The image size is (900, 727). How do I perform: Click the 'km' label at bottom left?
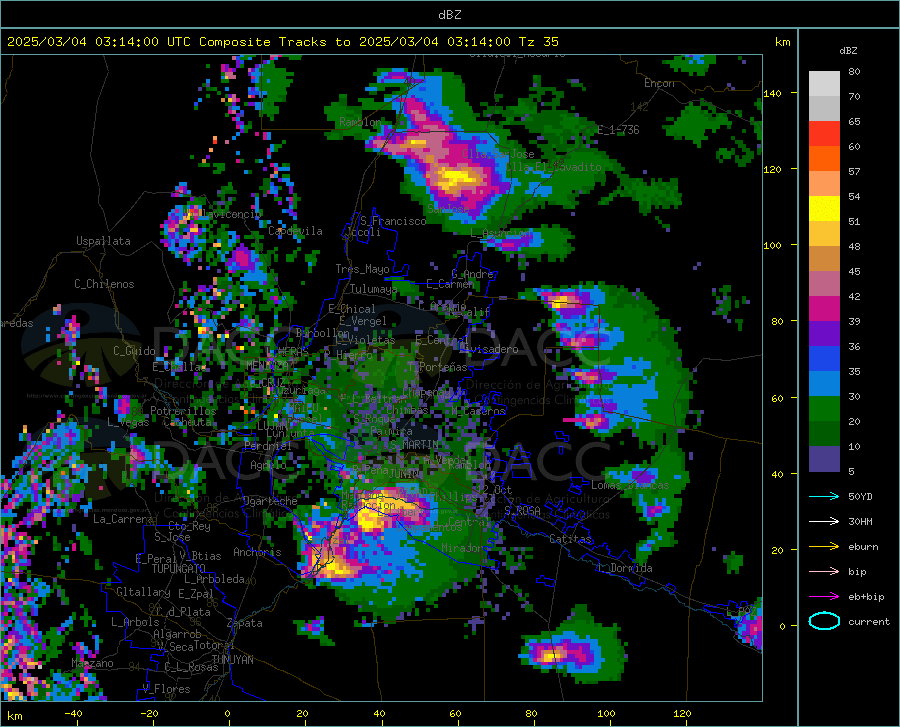14,716
